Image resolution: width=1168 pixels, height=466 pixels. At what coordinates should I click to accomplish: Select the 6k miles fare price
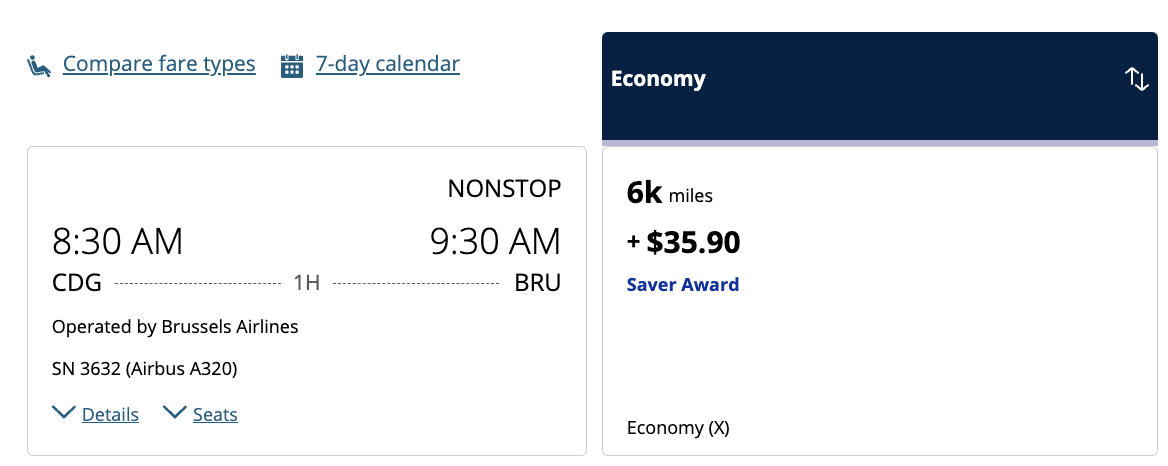(670, 195)
